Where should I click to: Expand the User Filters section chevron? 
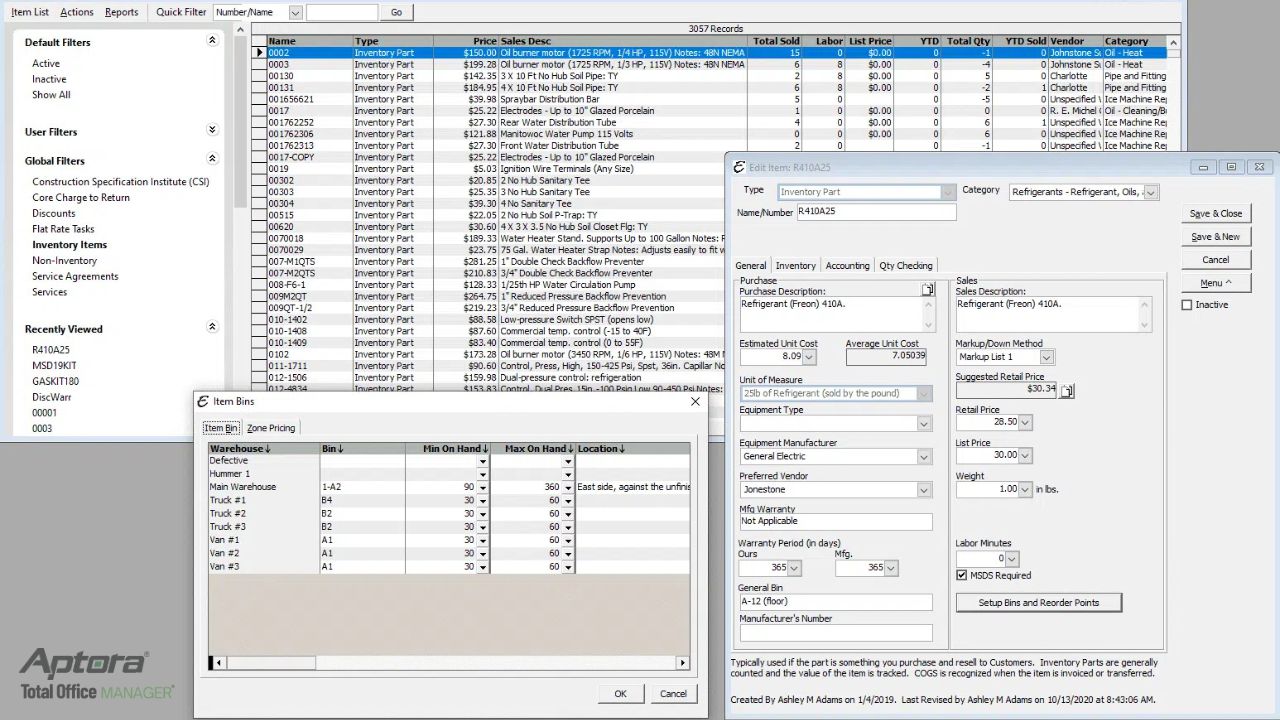[212, 130]
